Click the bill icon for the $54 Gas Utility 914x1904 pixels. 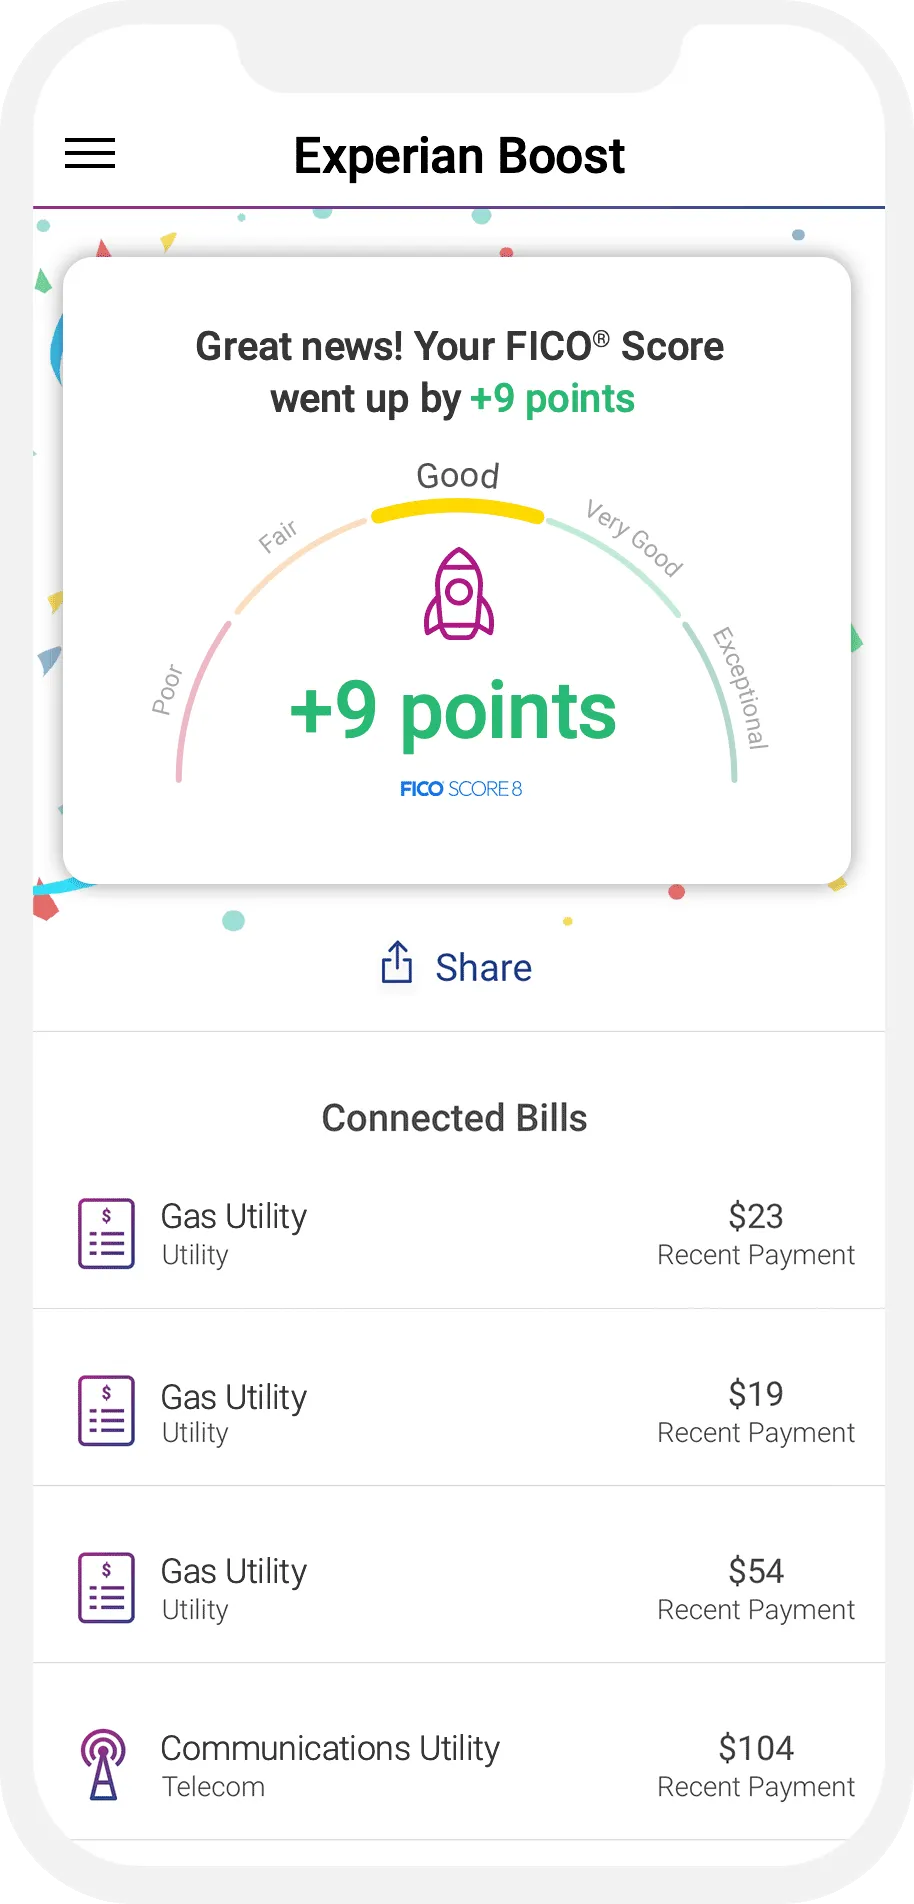point(106,1588)
